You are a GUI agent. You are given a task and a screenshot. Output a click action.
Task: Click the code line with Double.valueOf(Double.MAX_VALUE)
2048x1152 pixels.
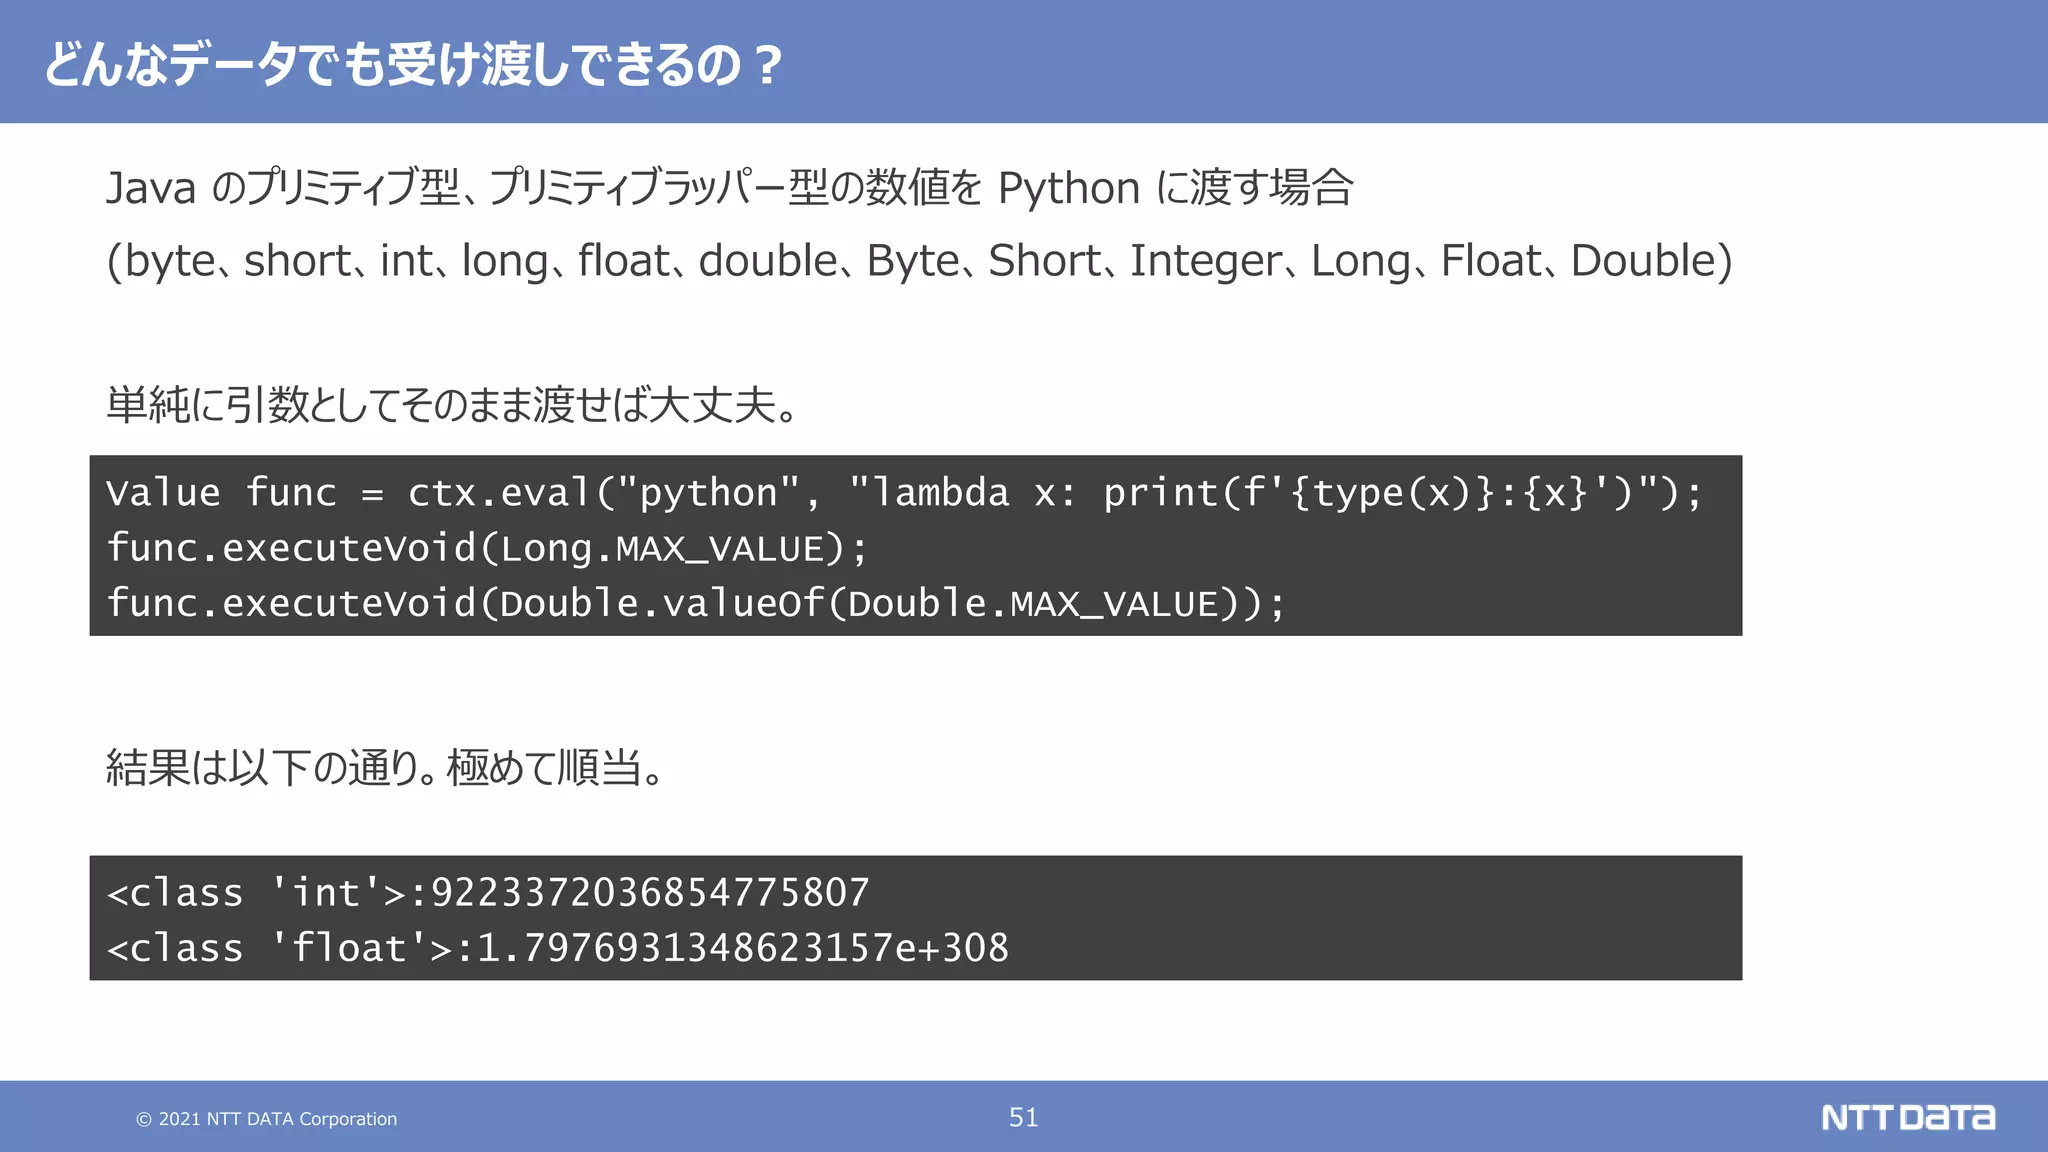696,603
